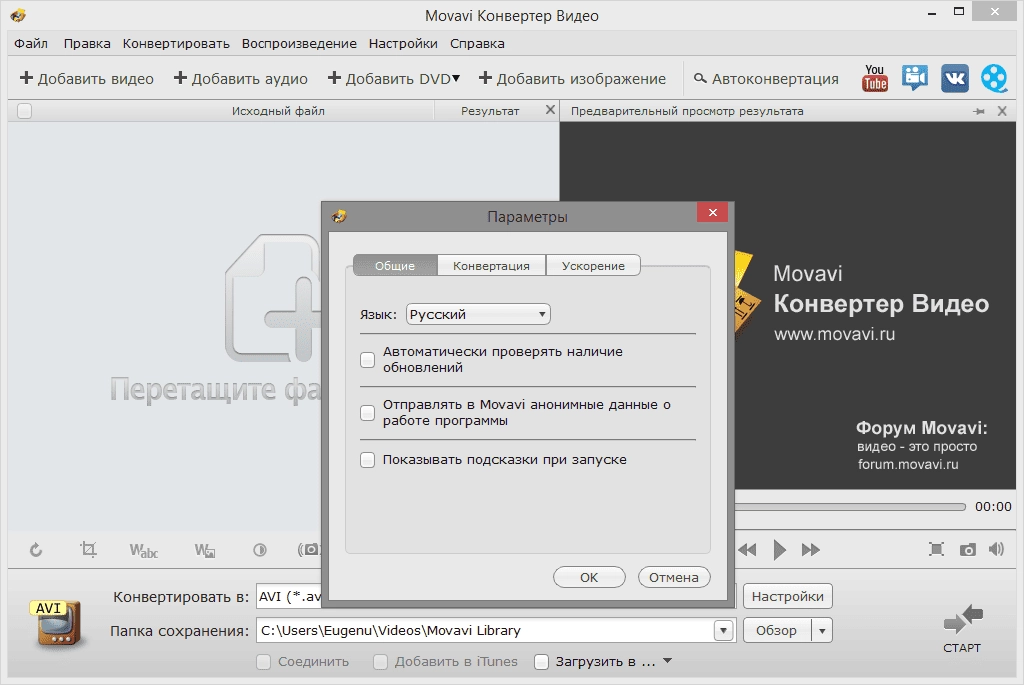The height and width of the screenshot is (685, 1024).
Task: Expand the save folder path dropdown
Action: [x=723, y=631]
